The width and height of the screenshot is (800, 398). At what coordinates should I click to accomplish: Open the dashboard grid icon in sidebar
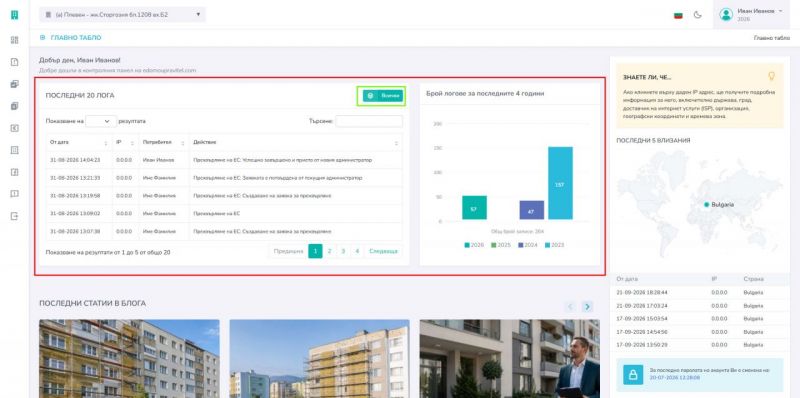coord(14,40)
